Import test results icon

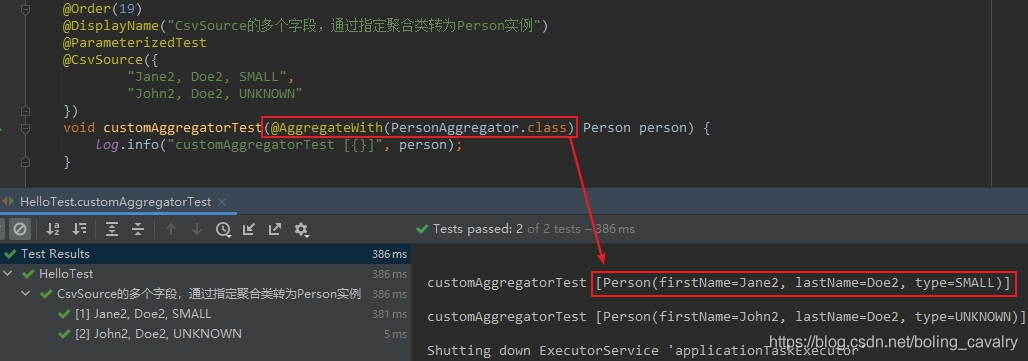[x=248, y=229]
